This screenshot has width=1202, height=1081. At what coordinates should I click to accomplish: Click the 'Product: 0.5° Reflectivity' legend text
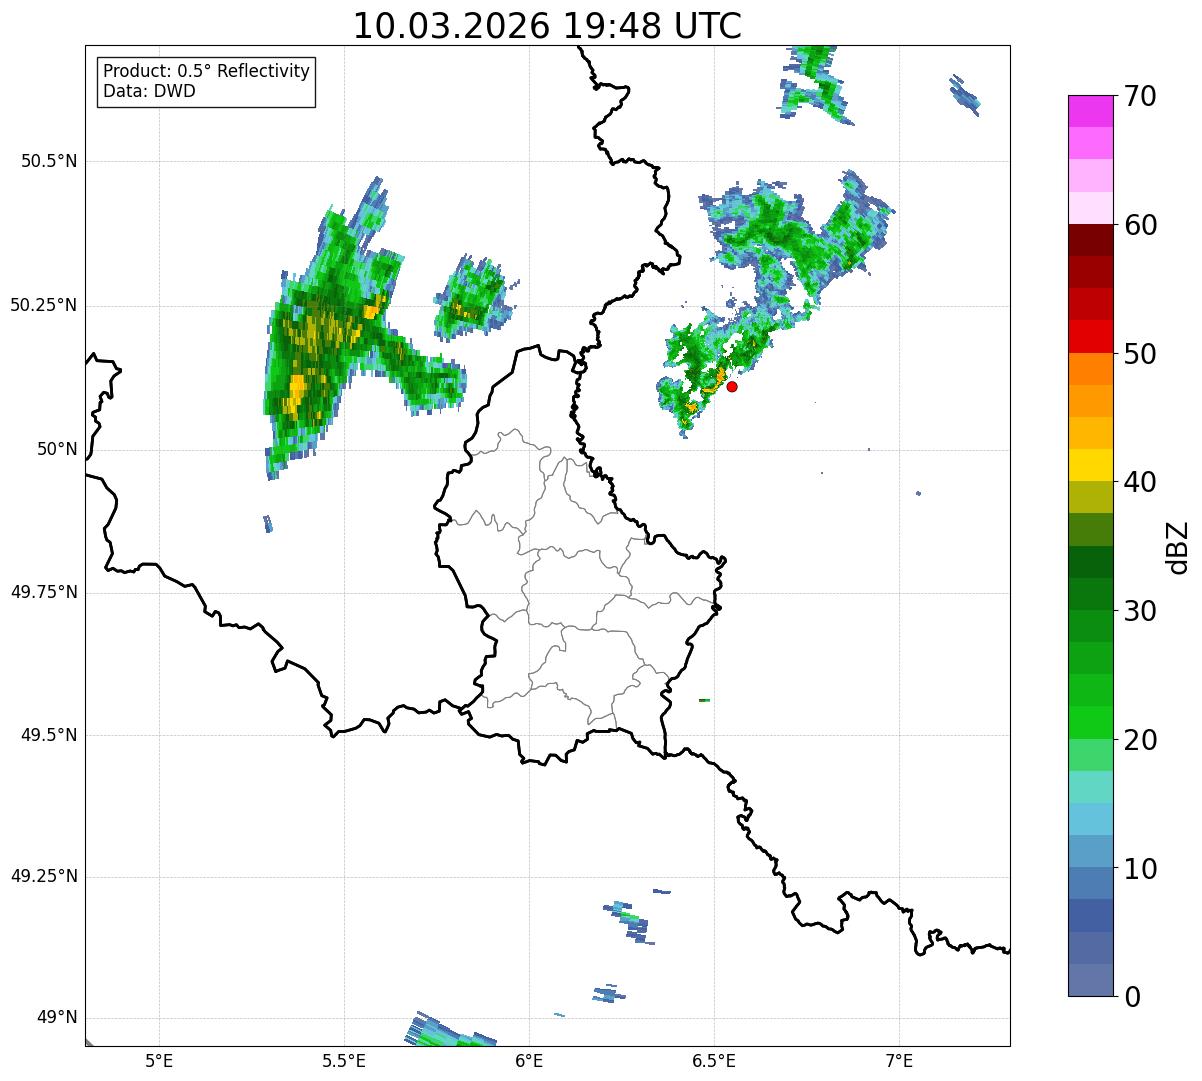pos(207,72)
